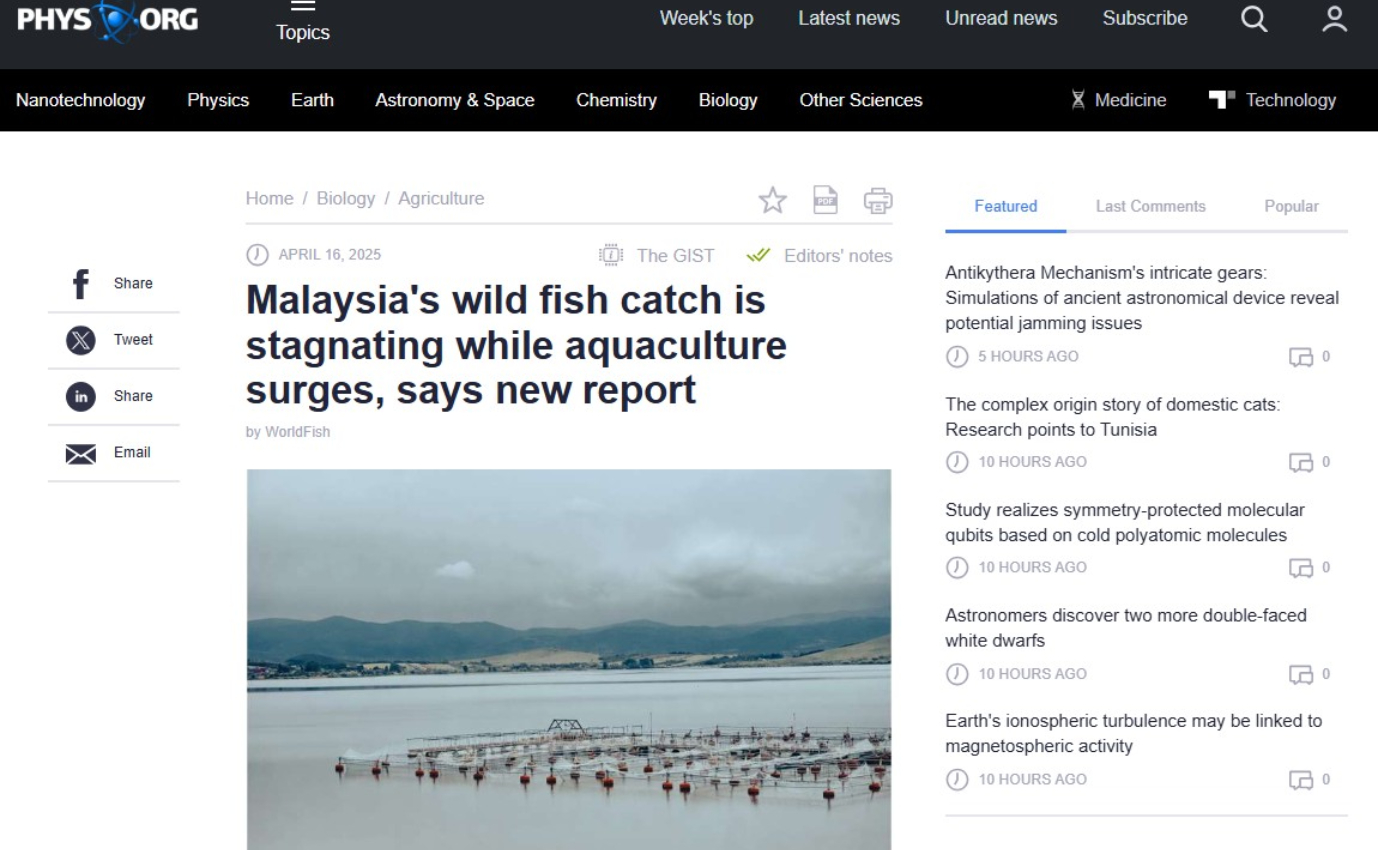The height and width of the screenshot is (850, 1378).
Task: Switch to the Popular tab
Action: pyautogui.click(x=1291, y=206)
